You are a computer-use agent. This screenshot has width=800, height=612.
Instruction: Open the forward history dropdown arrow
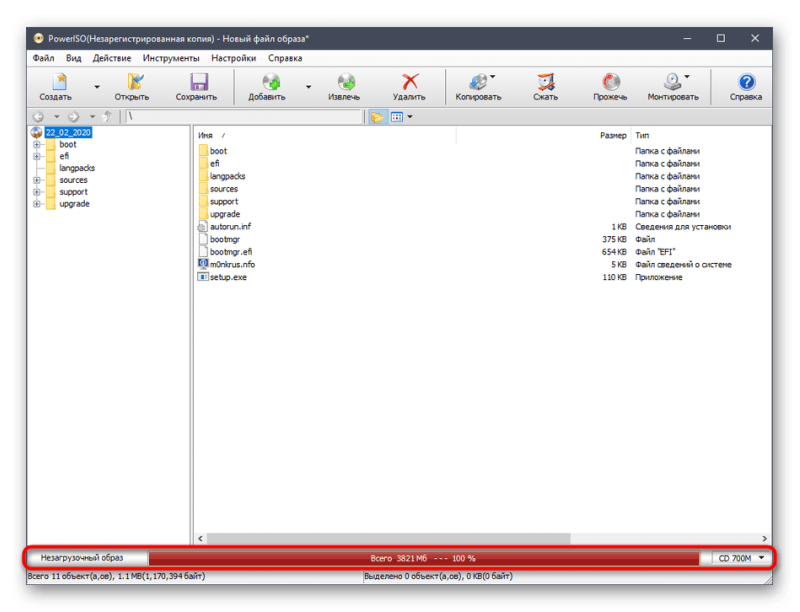tap(92, 117)
